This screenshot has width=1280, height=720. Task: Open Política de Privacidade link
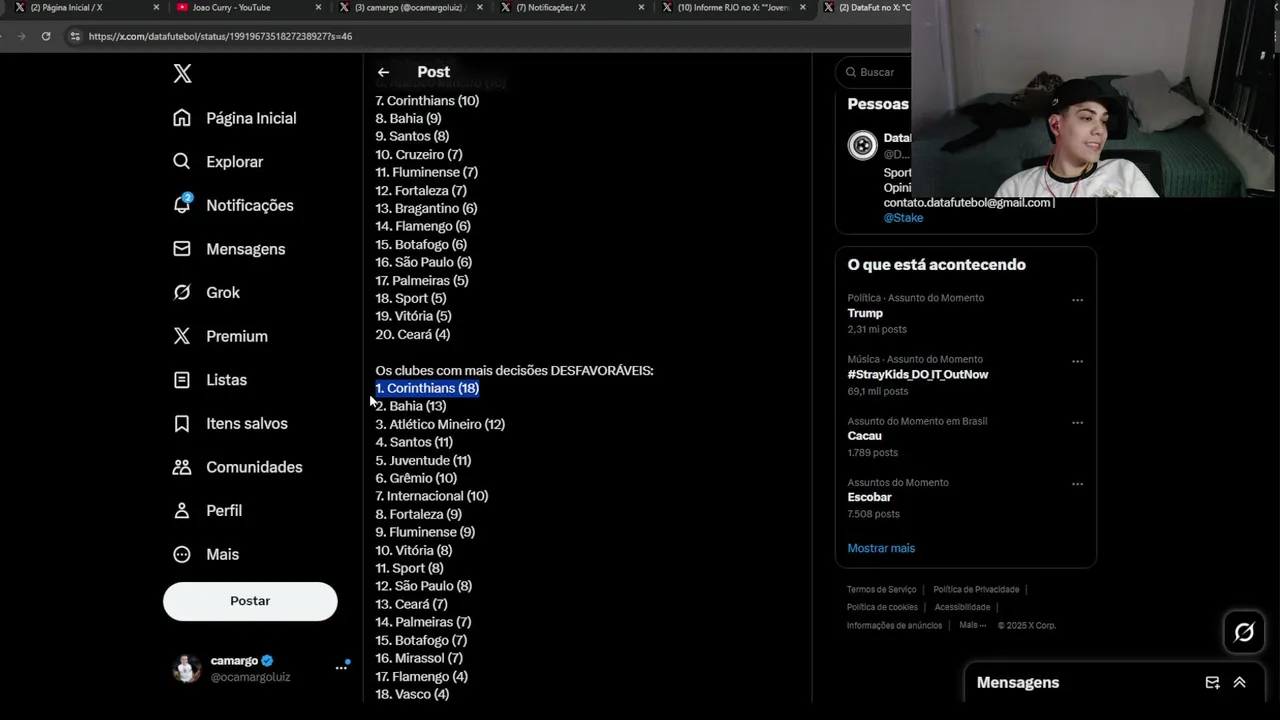976,590
